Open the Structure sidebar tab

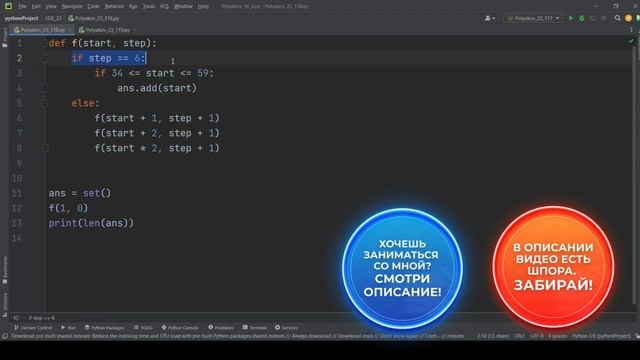pyautogui.click(x=4, y=304)
